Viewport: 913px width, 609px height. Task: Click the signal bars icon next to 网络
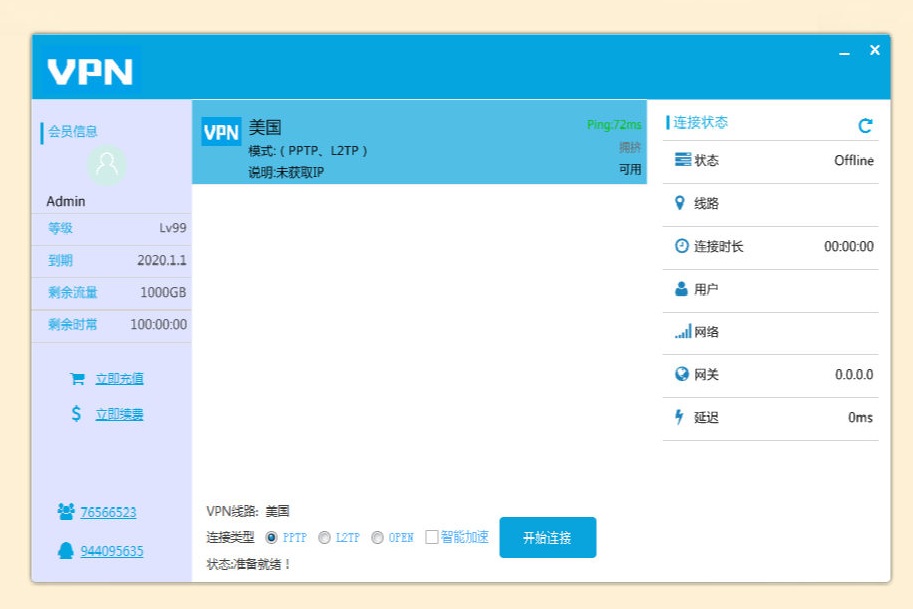pos(682,333)
